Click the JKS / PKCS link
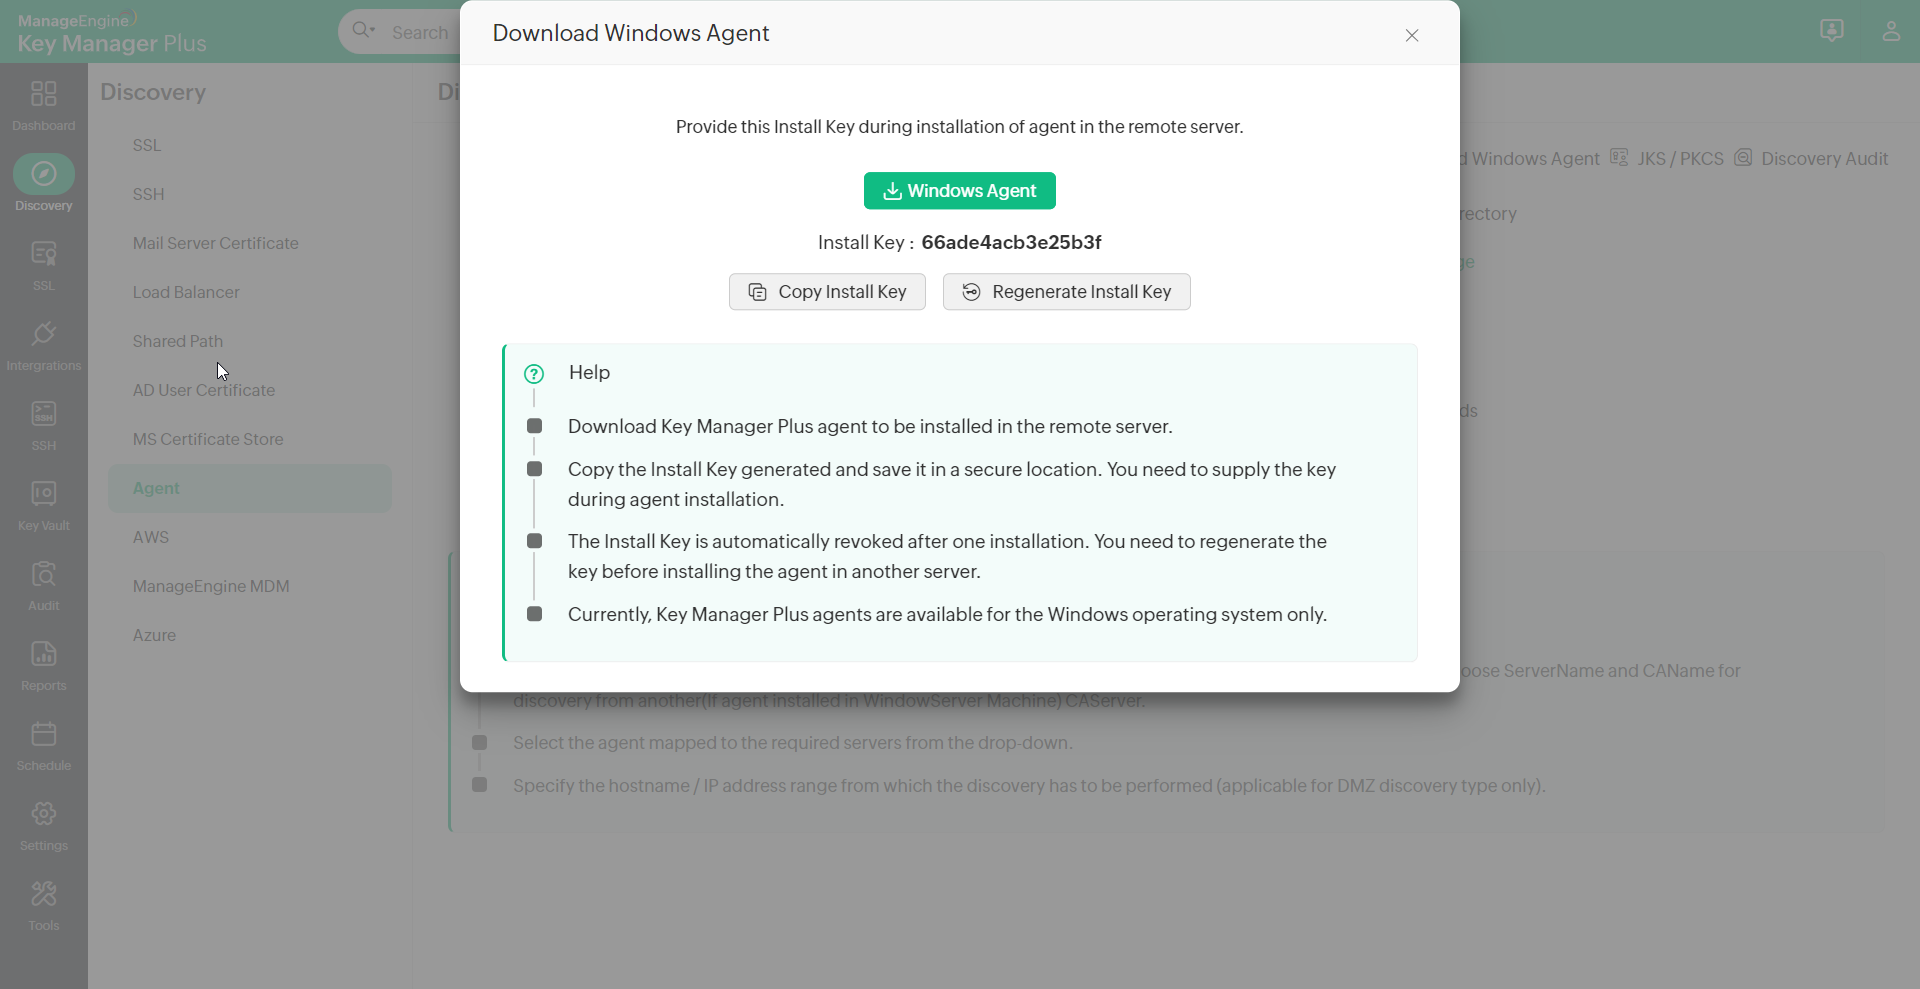 1680,158
